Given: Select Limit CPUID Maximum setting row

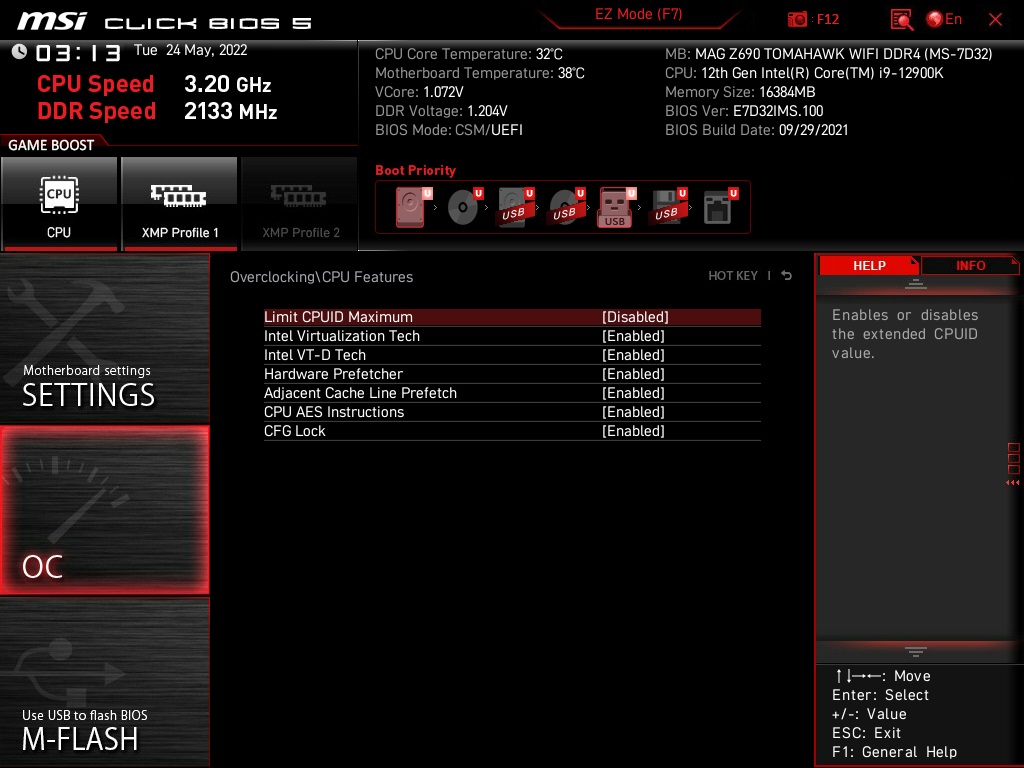Looking at the screenshot, I should [x=512, y=317].
